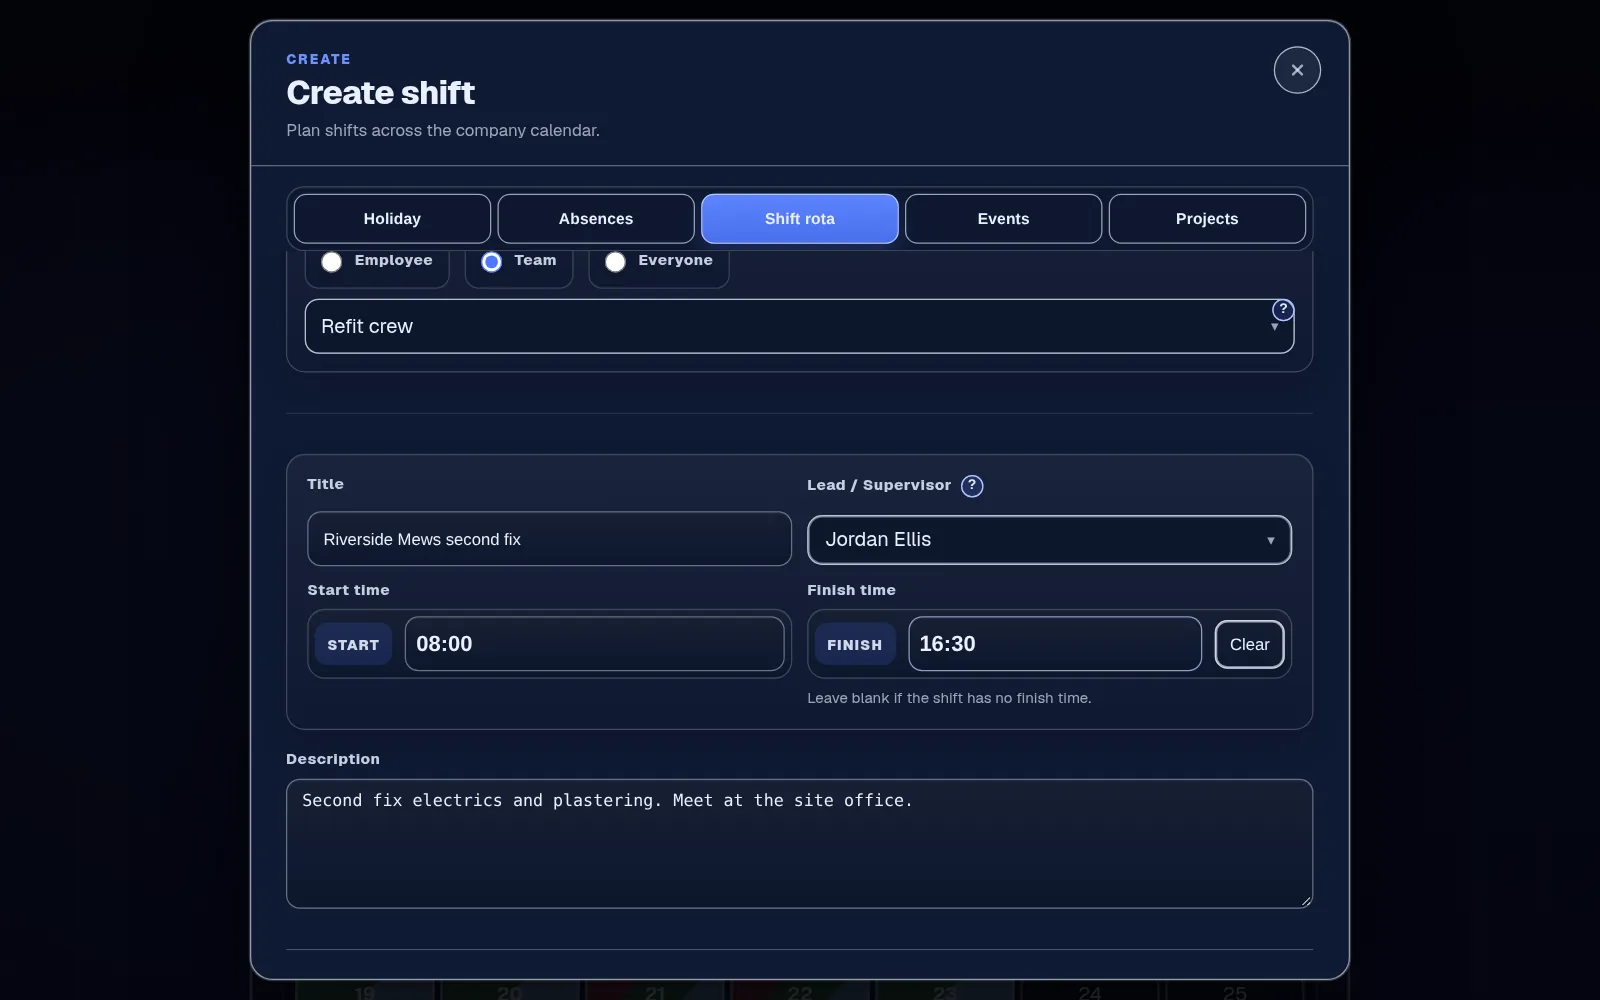Expand the Jordan Ellis supervisor dropdown
The height and width of the screenshot is (1000, 1600).
1049,540
